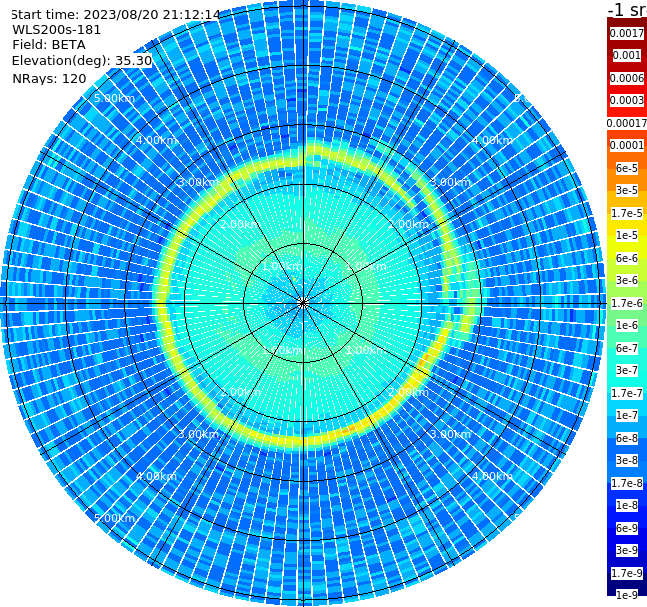Select the Field: BETA label
Viewport: 647px width, 607px height.
(x=49, y=45)
